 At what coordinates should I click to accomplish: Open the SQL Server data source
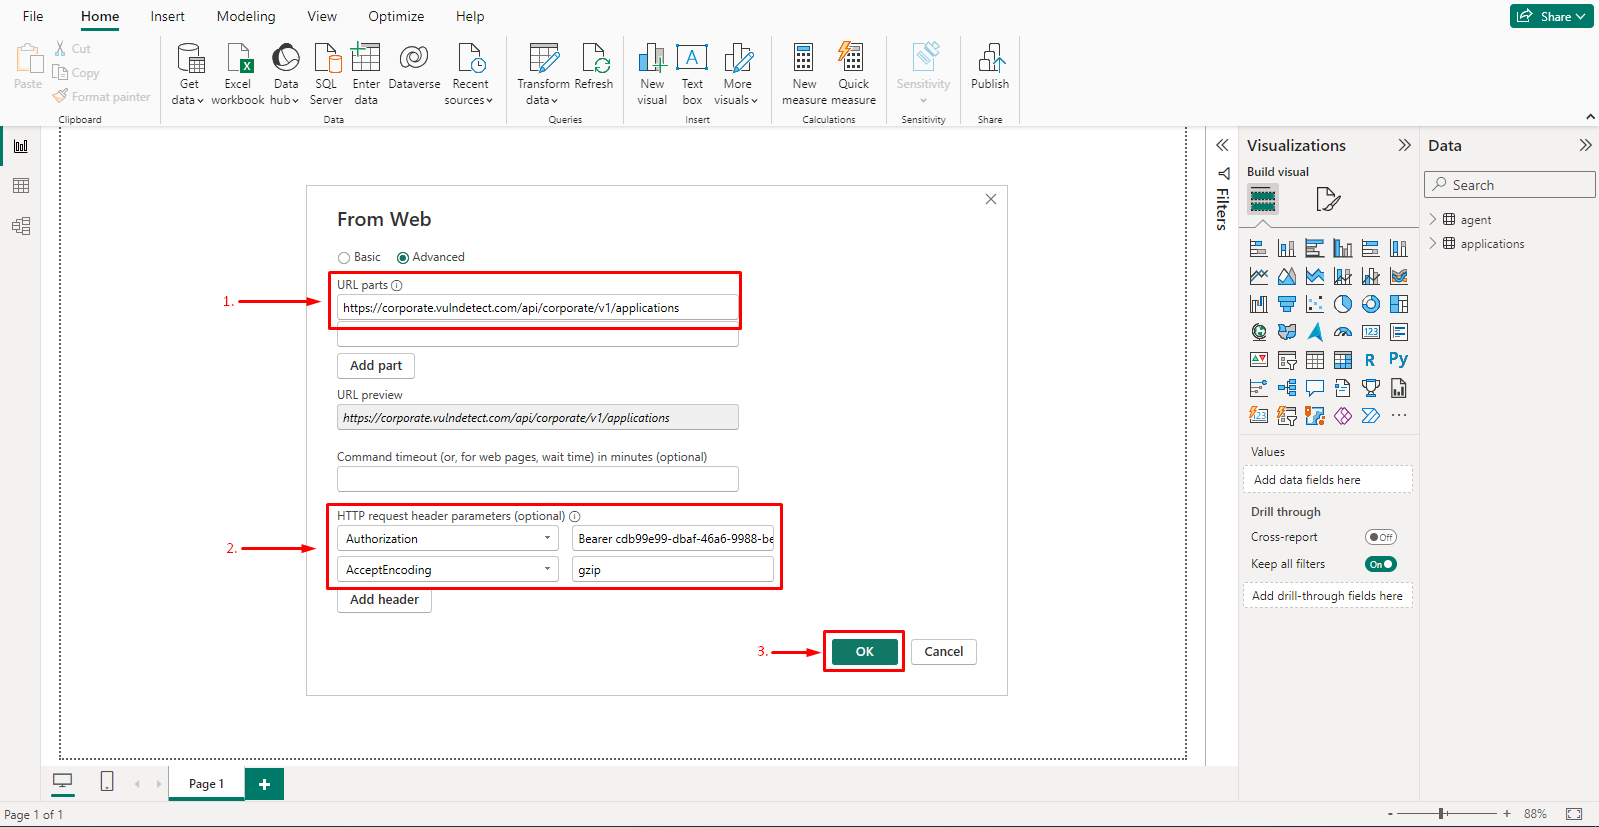[326, 59]
